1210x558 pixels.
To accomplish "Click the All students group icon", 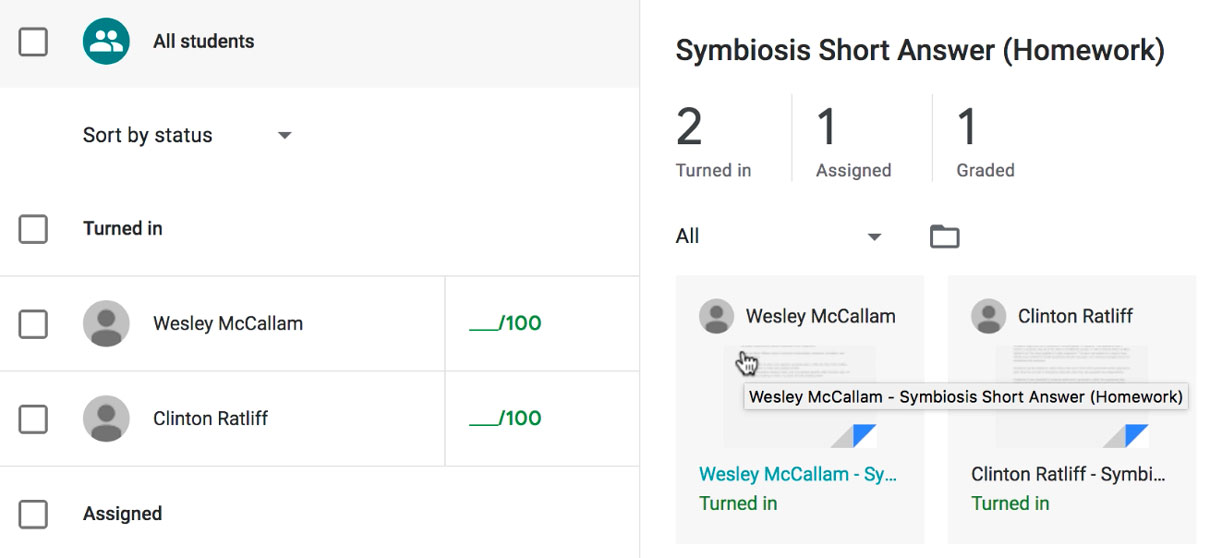I will click(106, 41).
